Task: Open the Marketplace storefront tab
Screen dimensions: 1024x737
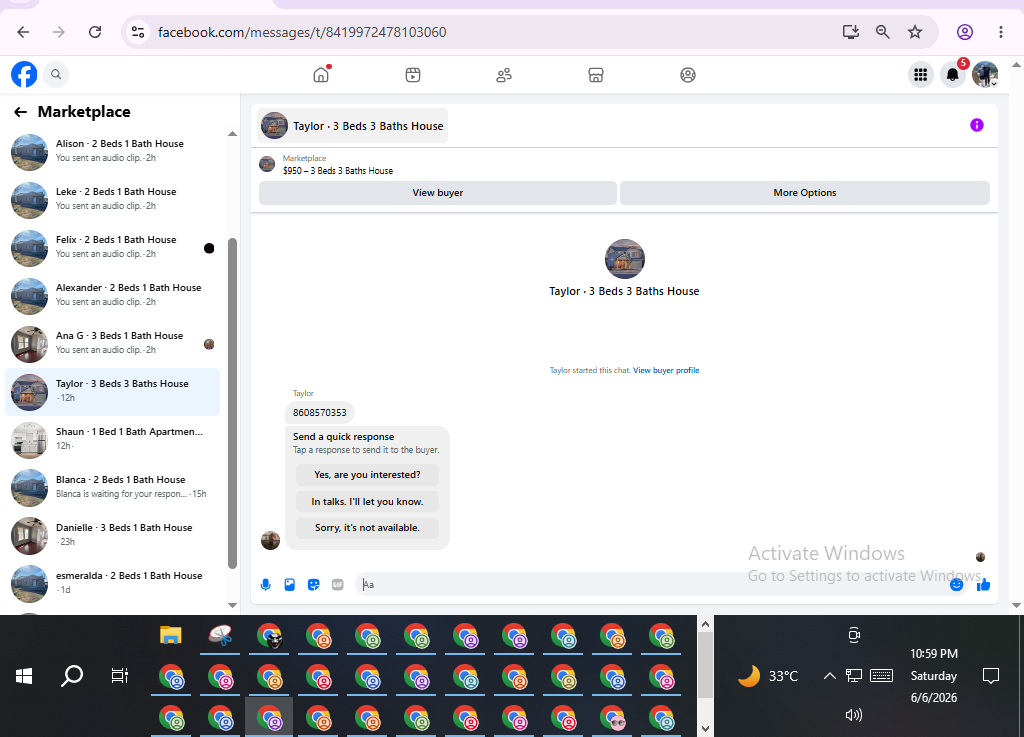Action: [596, 75]
